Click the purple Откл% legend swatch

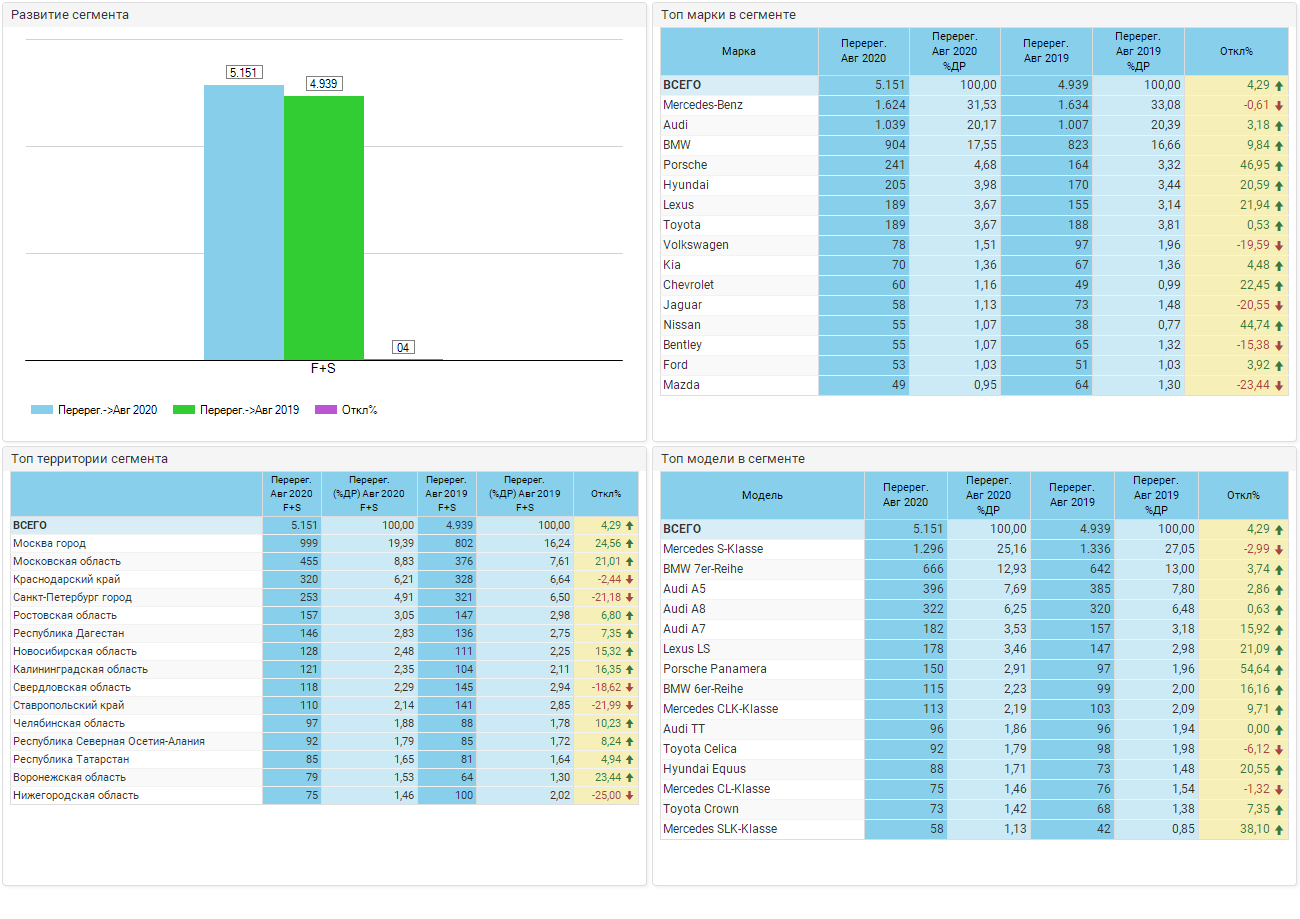pos(326,410)
